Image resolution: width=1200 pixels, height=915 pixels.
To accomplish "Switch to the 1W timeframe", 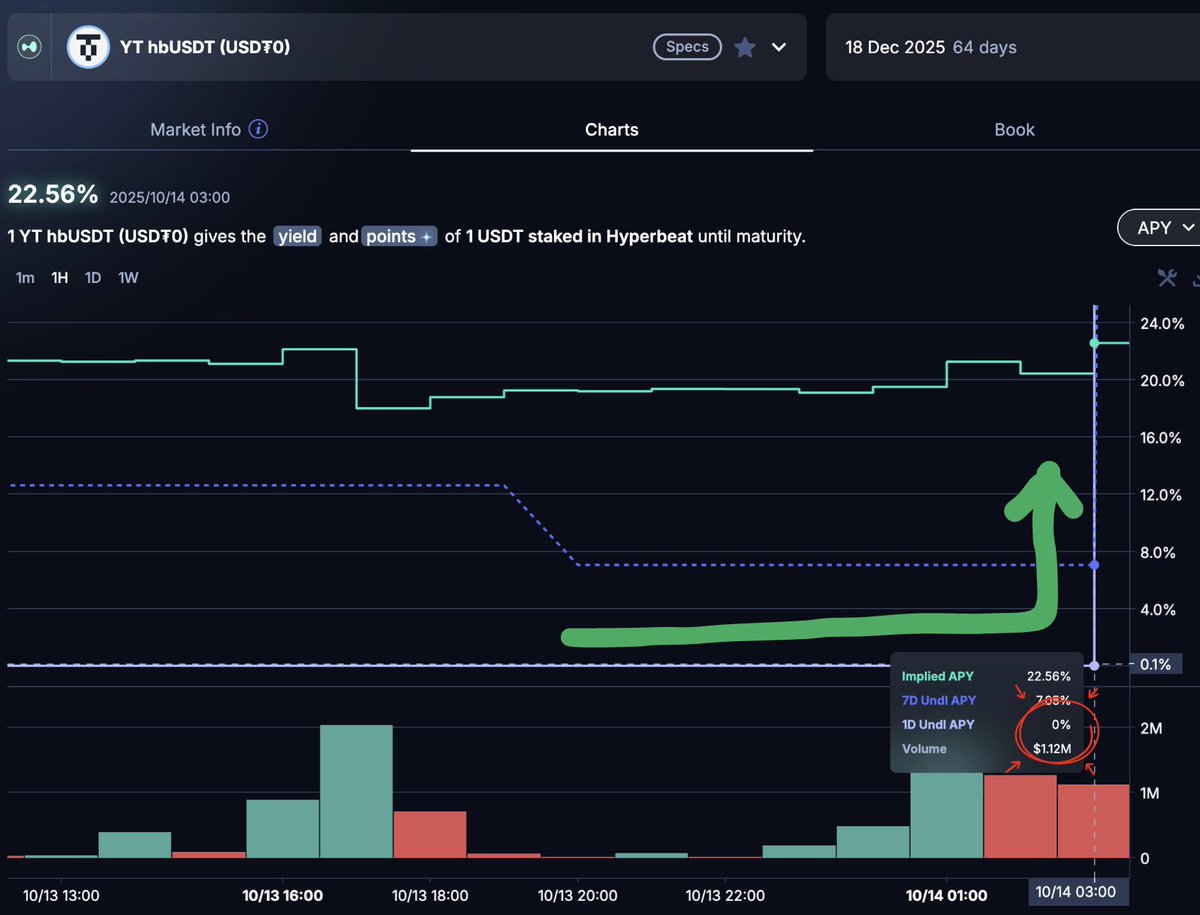I will [x=127, y=277].
